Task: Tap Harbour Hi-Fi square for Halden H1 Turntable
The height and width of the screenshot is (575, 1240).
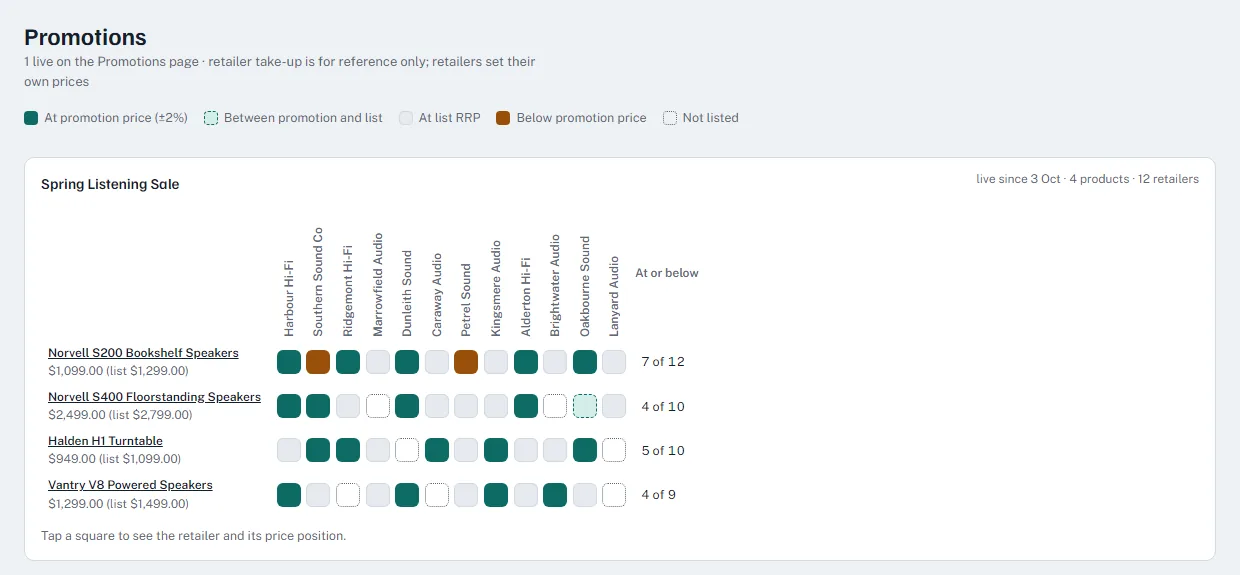Action: (x=289, y=450)
